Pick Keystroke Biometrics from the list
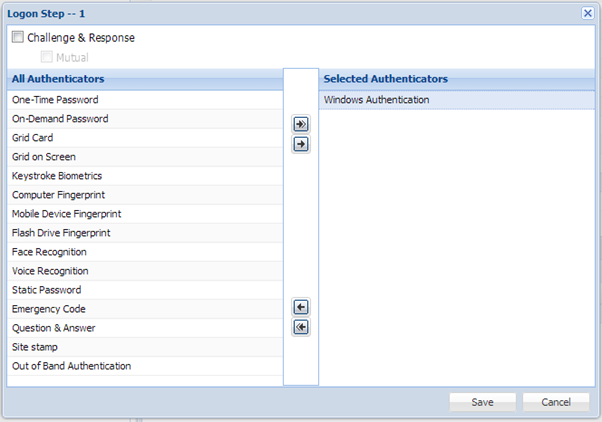The image size is (602, 422). [x=57, y=176]
